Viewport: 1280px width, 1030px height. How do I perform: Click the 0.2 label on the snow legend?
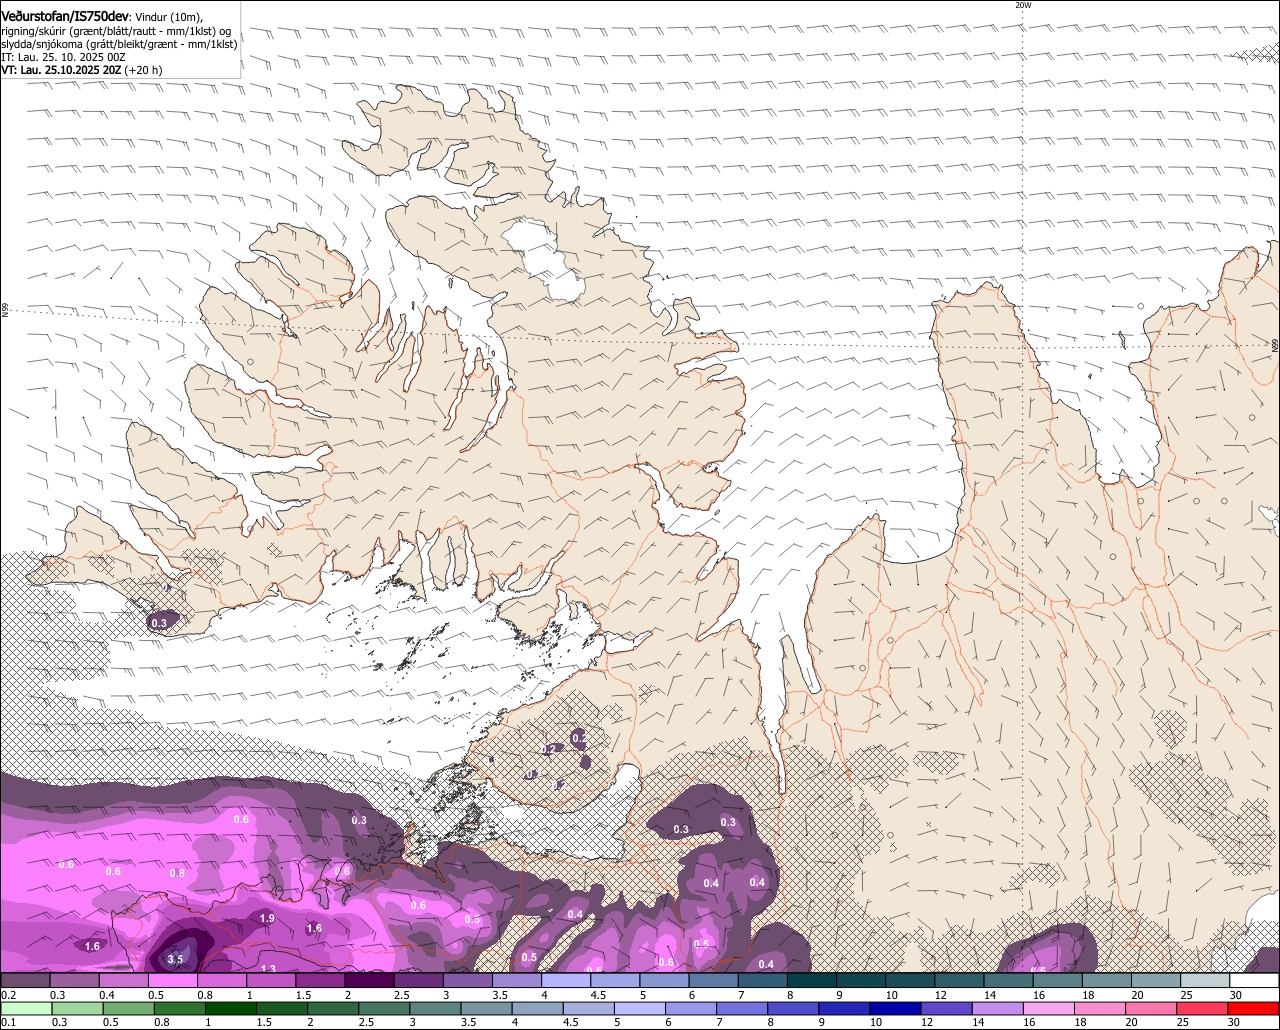(9, 995)
